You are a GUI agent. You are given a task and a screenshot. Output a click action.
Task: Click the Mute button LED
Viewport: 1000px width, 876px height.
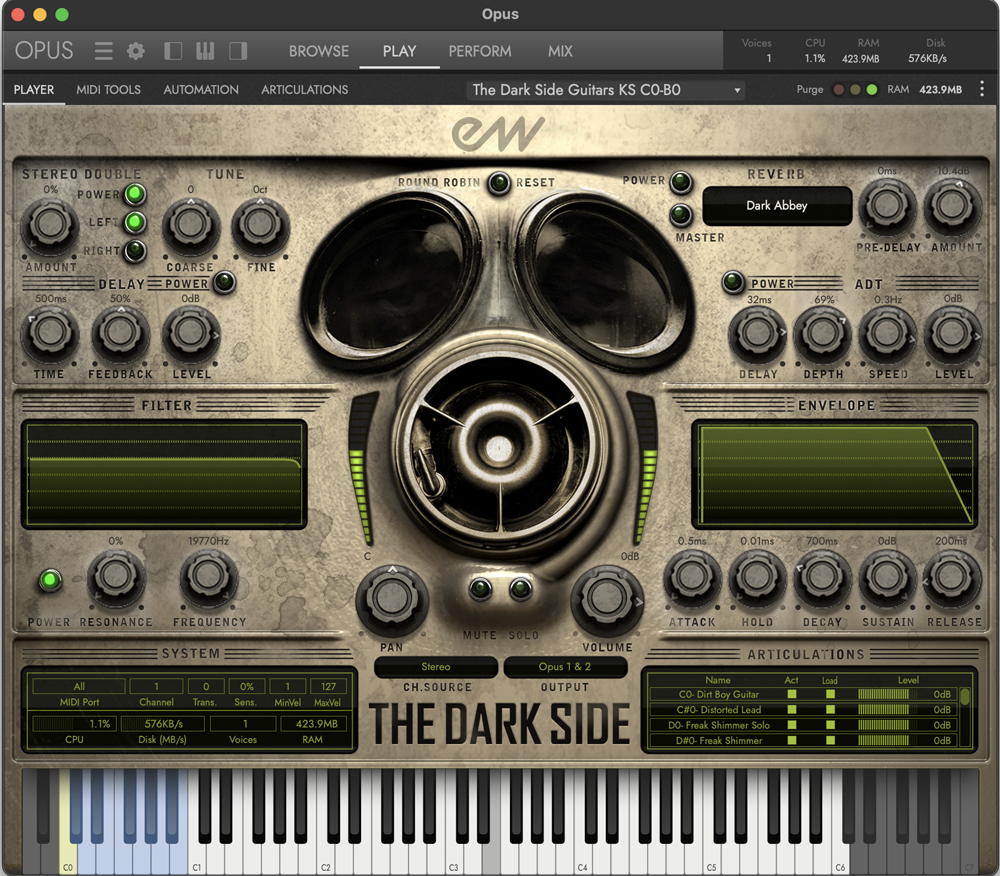click(483, 589)
